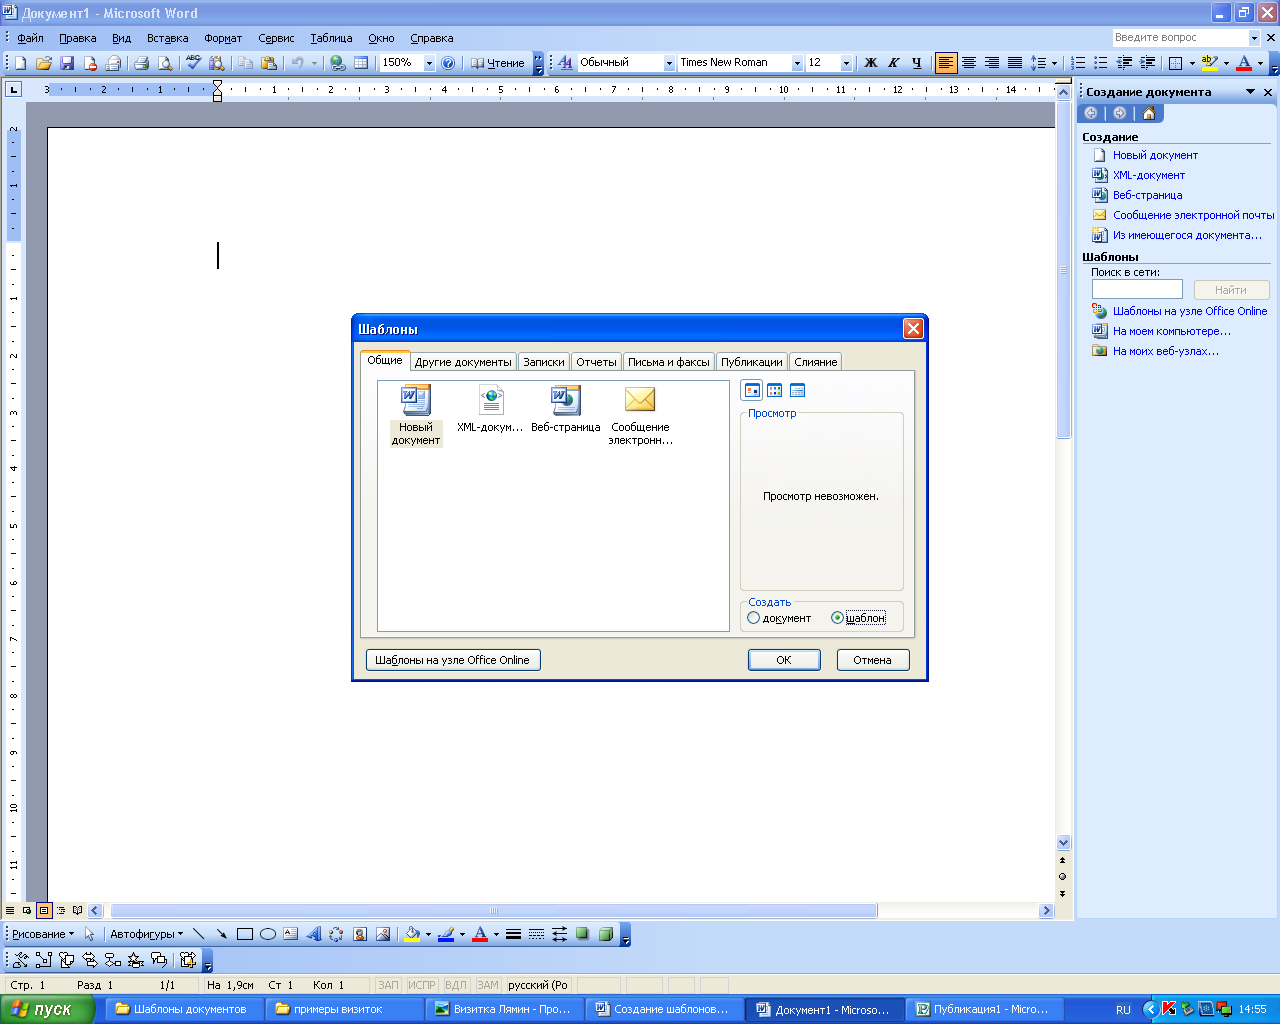Toggle Reading layout with the Чтение button
The width and height of the screenshot is (1280, 1024).
click(498, 63)
